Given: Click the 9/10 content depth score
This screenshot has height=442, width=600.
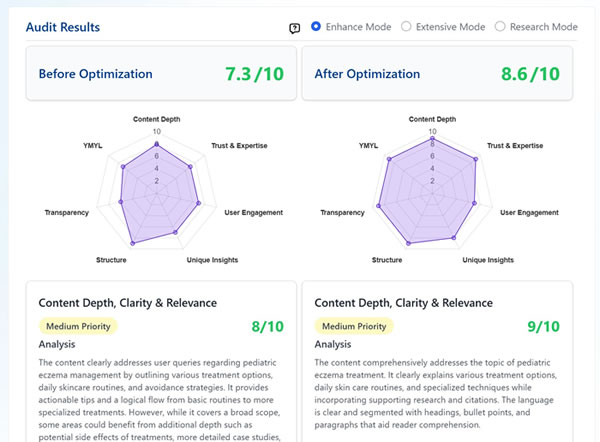Looking at the screenshot, I should (x=543, y=326).
